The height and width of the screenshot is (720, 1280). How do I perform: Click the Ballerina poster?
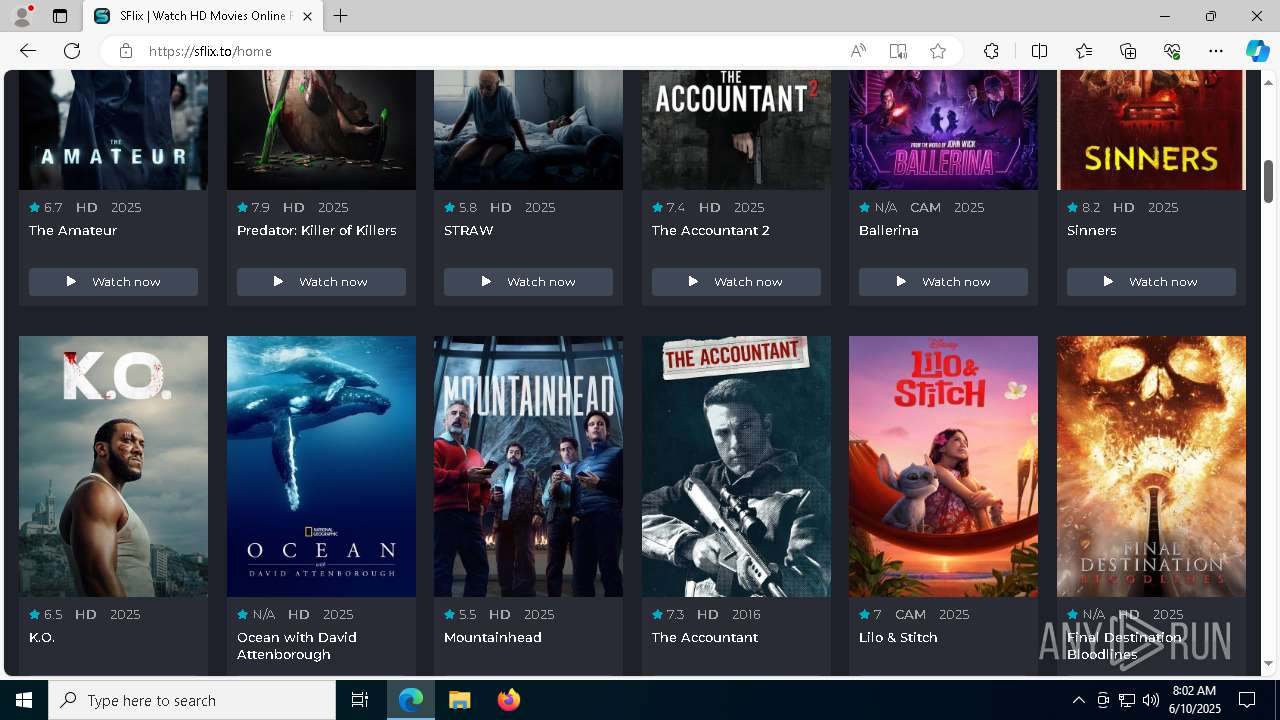coord(943,130)
